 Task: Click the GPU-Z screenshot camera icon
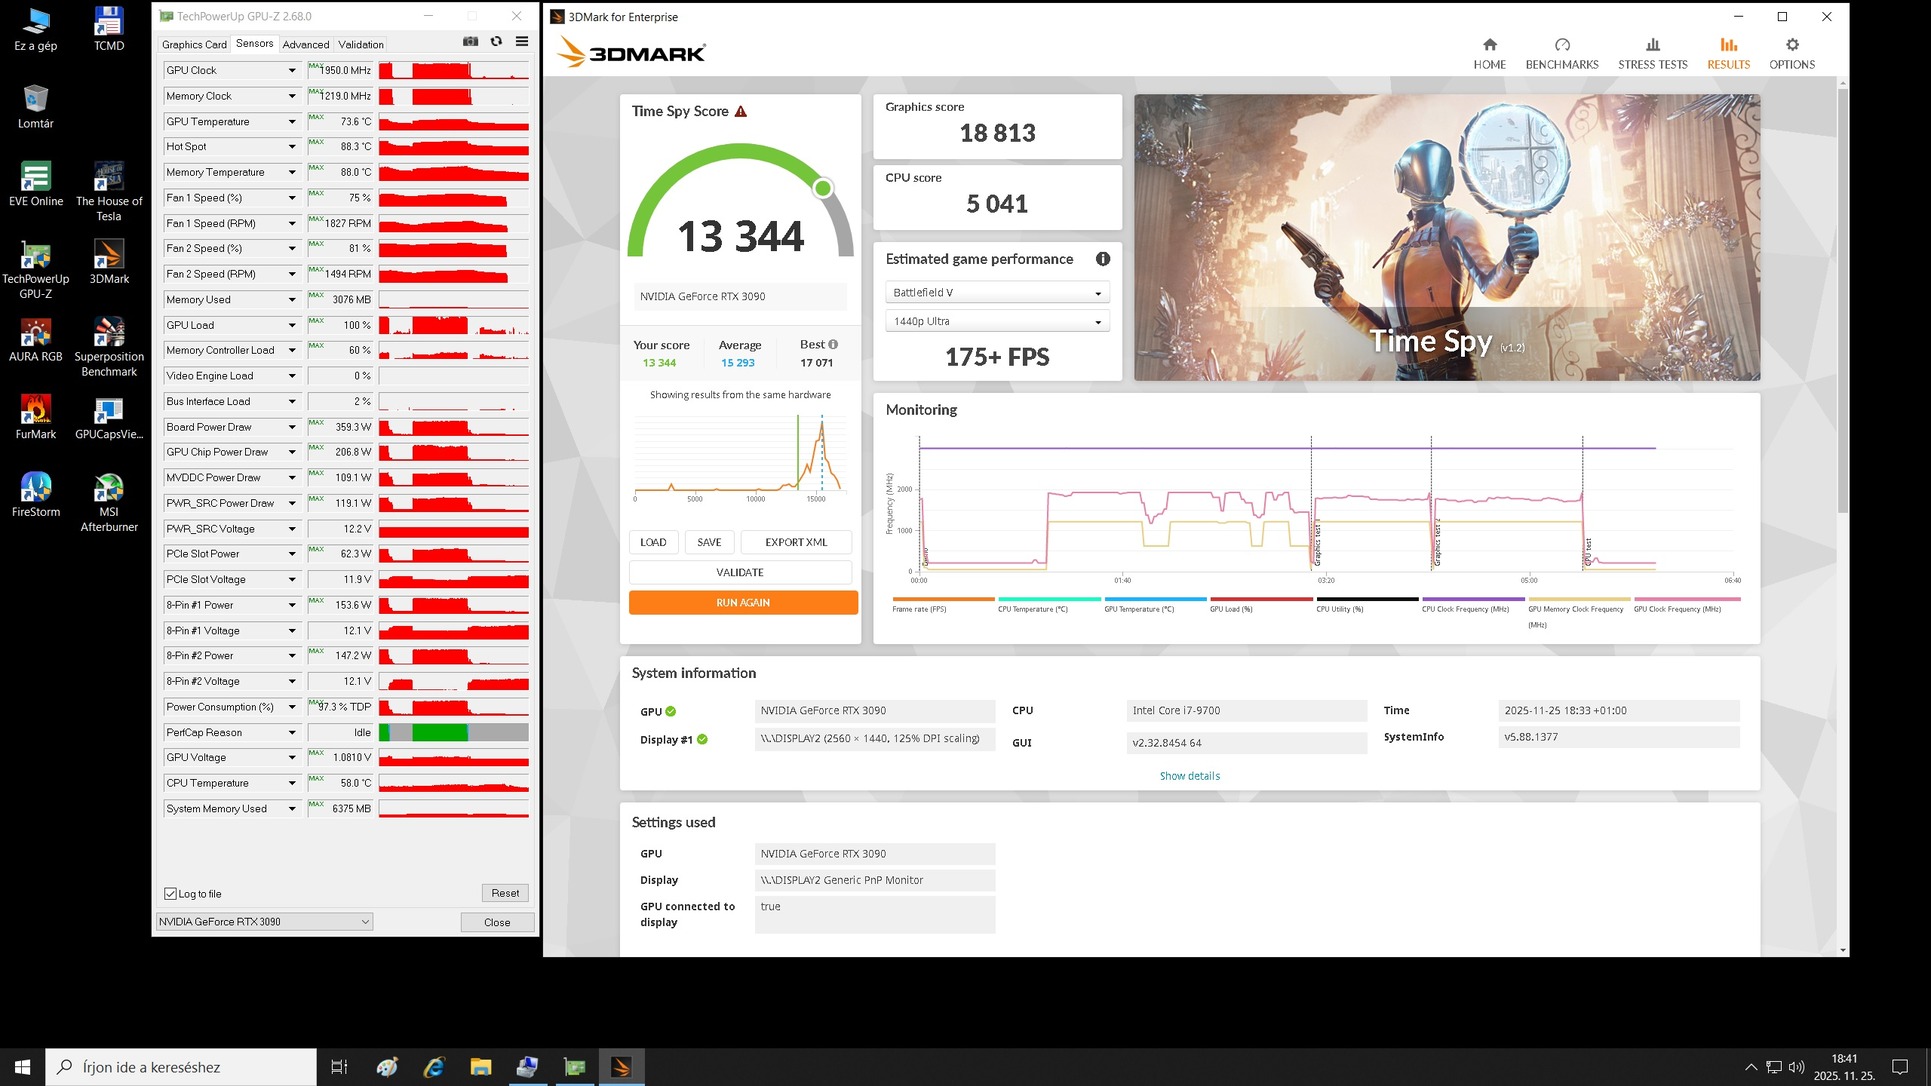pyautogui.click(x=470, y=42)
